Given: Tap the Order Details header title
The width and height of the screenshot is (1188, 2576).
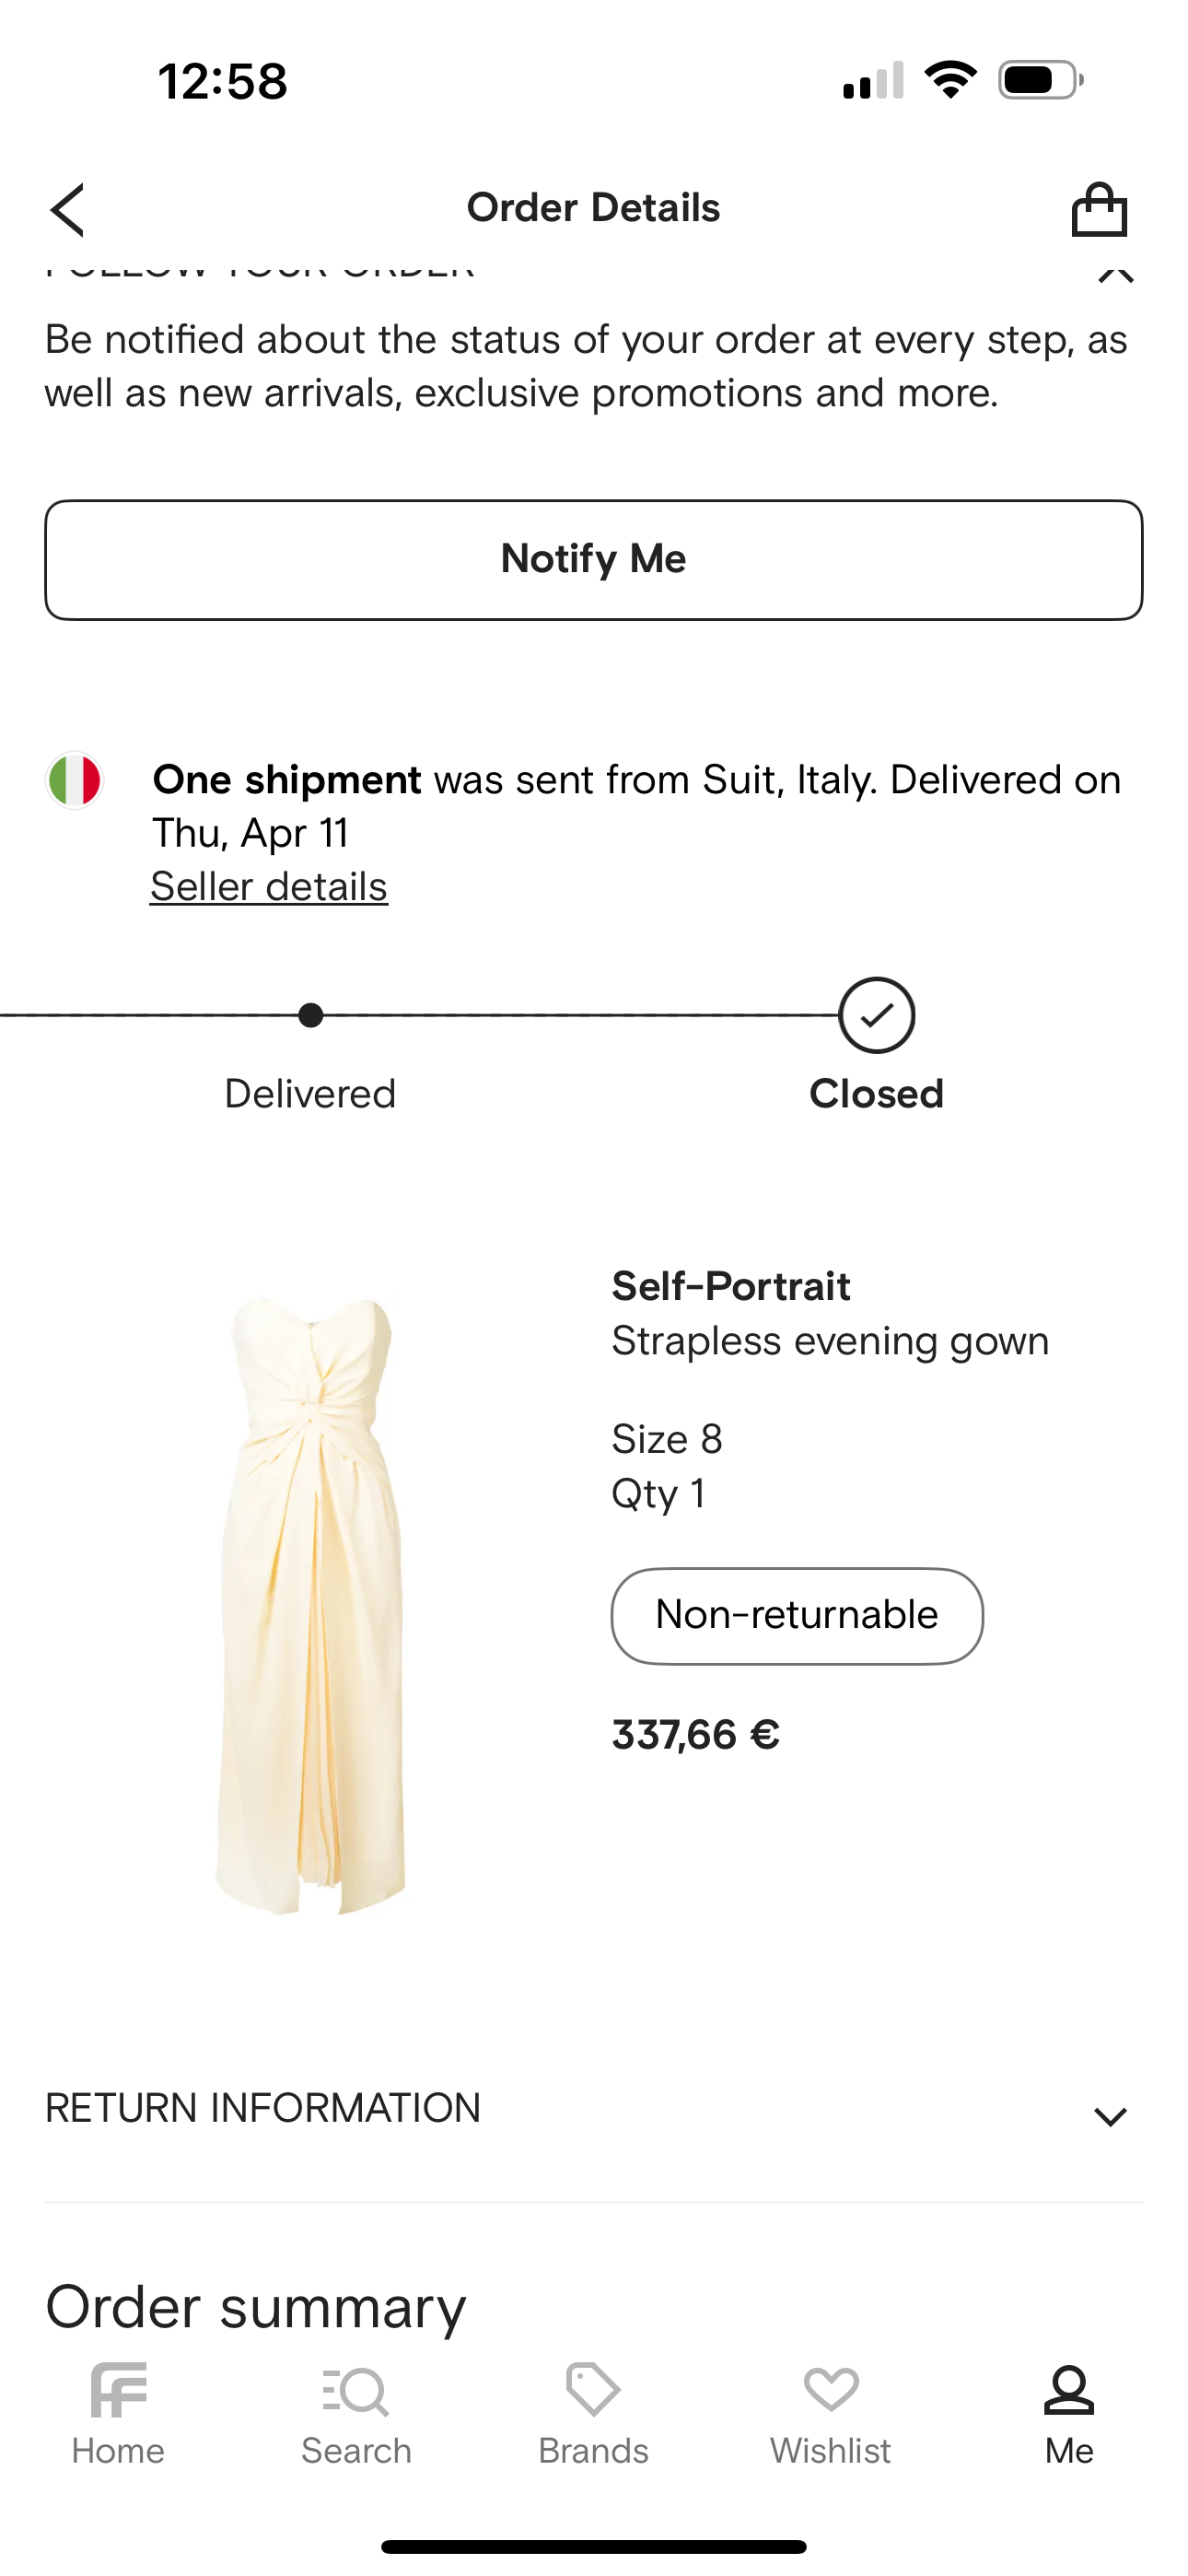Looking at the screenshot, I should [593, 208].
